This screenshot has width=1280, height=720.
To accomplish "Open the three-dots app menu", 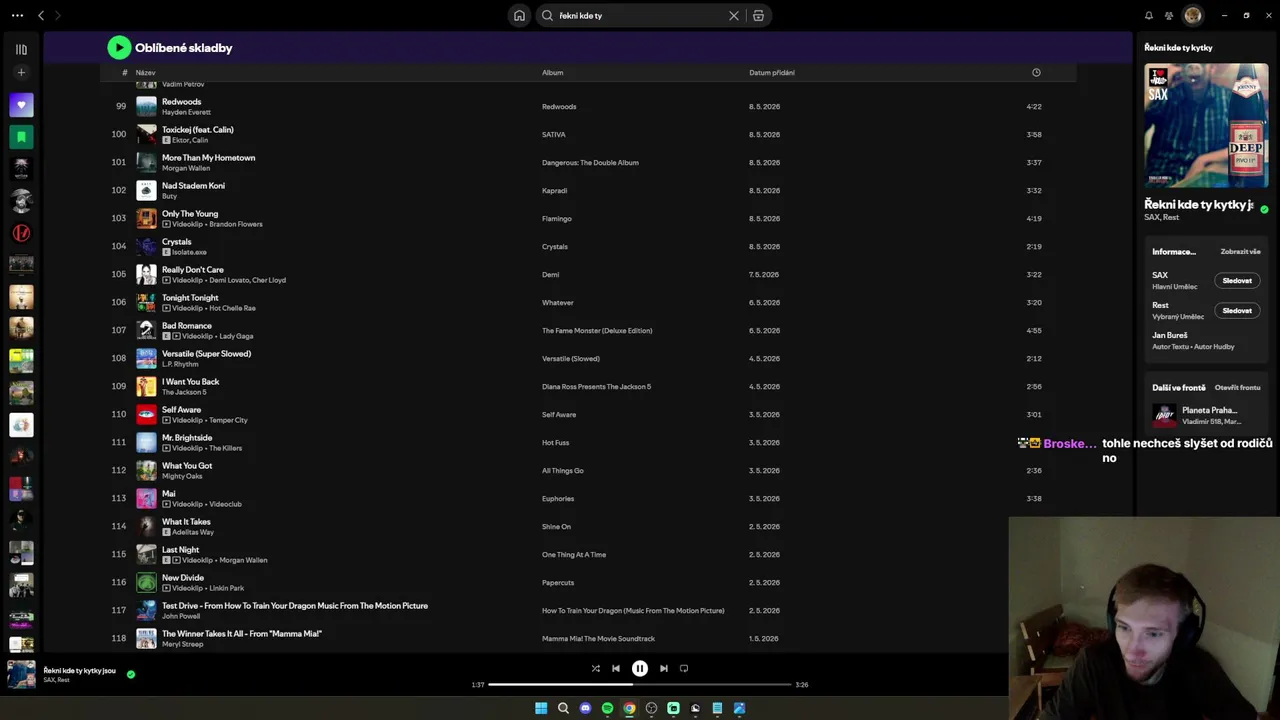I will click(x=17, y=16).
